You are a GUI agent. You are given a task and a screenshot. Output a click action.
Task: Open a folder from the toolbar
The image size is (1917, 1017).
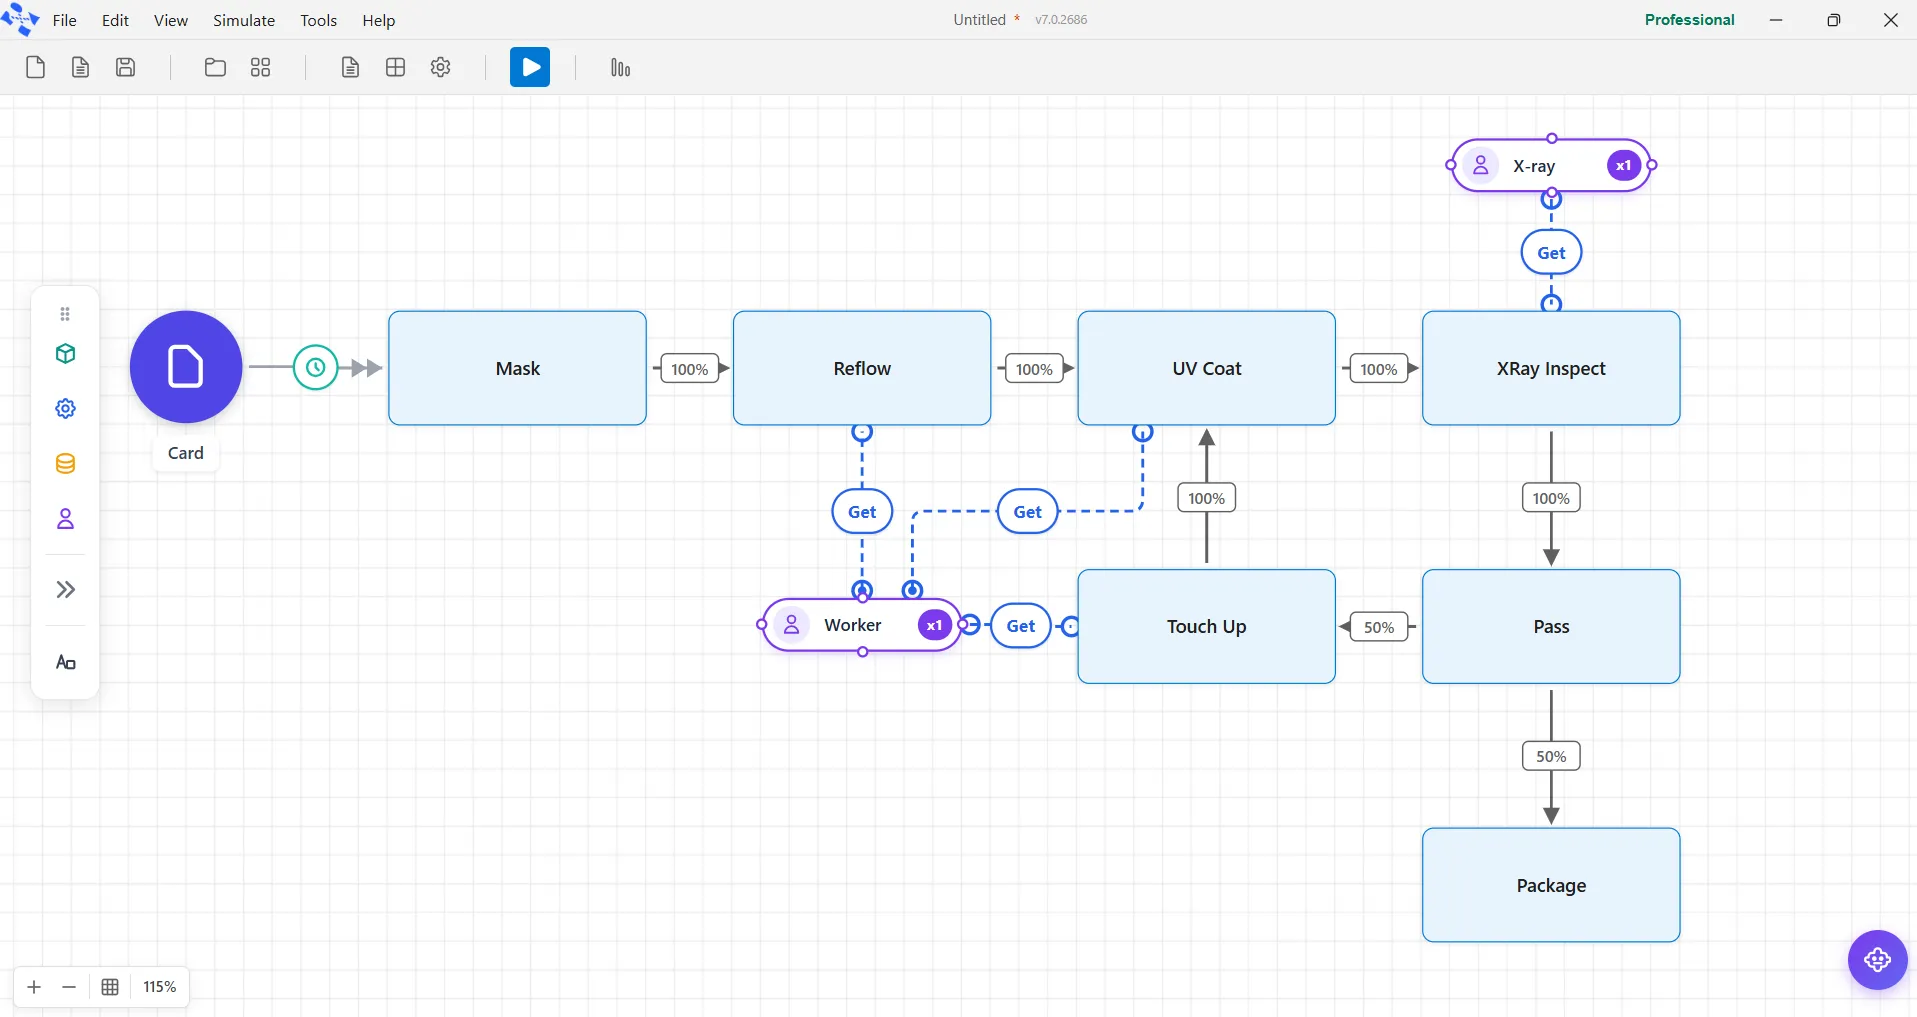click(215, 67)
